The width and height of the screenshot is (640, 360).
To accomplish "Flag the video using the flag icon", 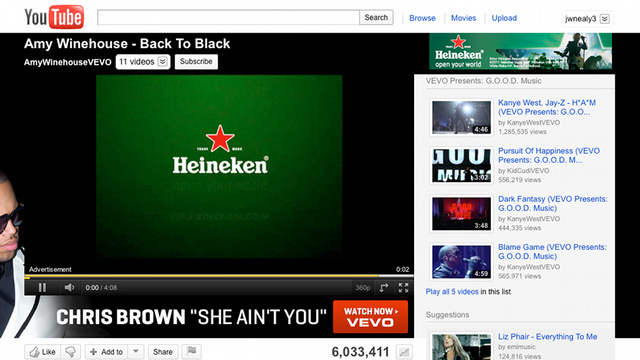I will click(191, 351).
